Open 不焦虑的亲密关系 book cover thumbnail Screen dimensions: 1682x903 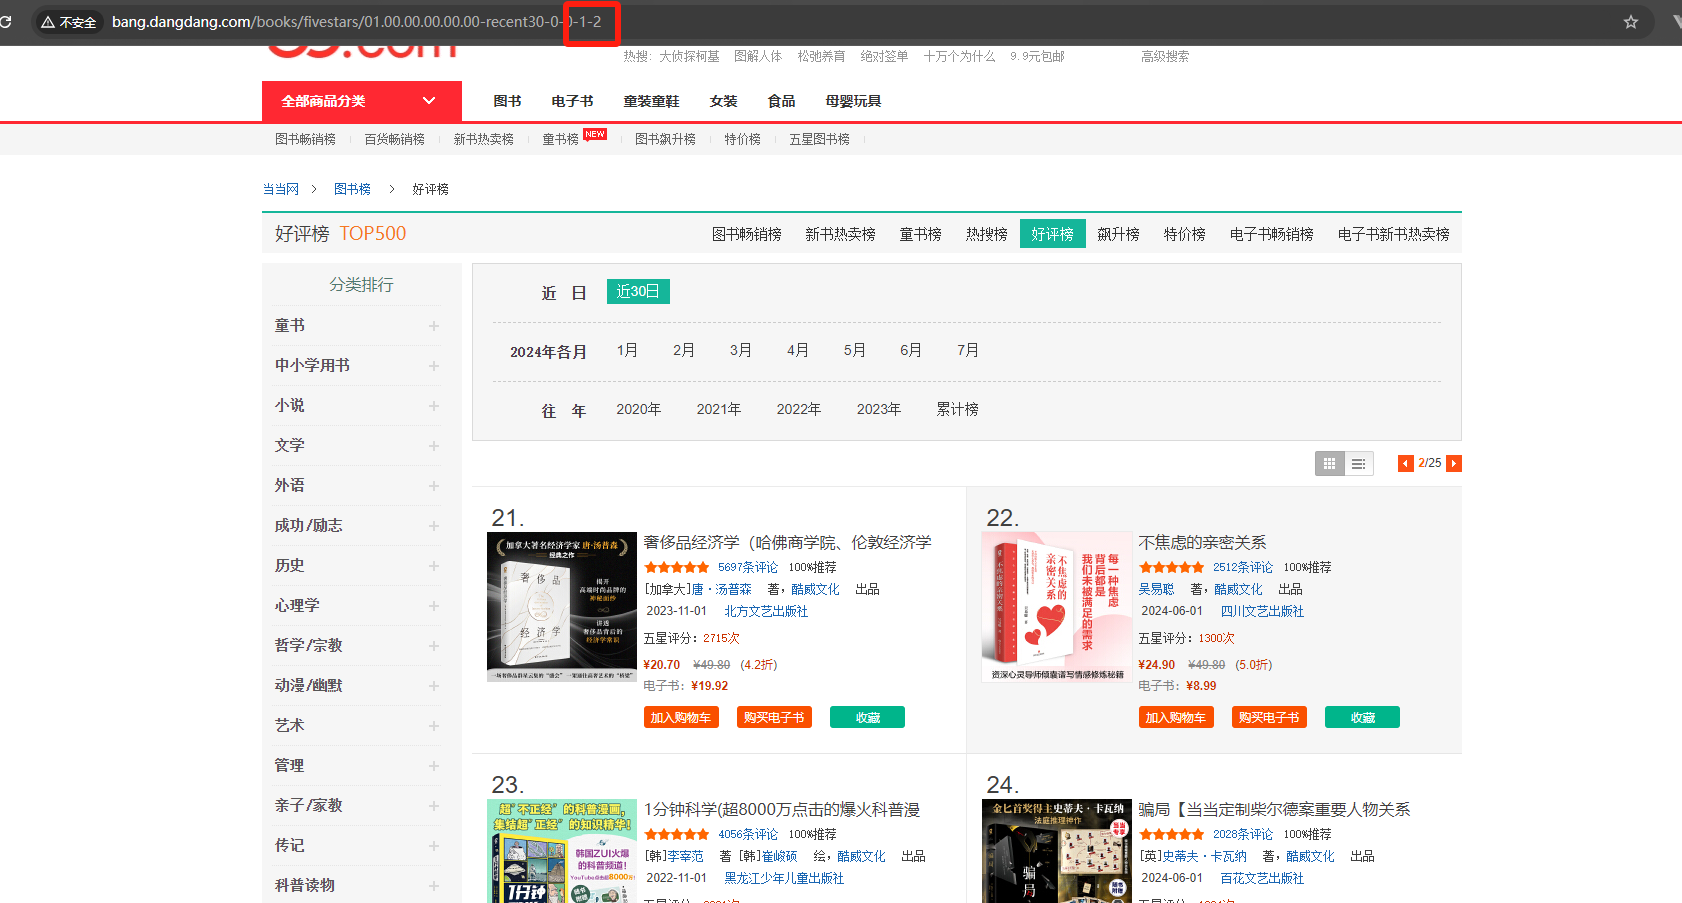tap(1057, 607)
